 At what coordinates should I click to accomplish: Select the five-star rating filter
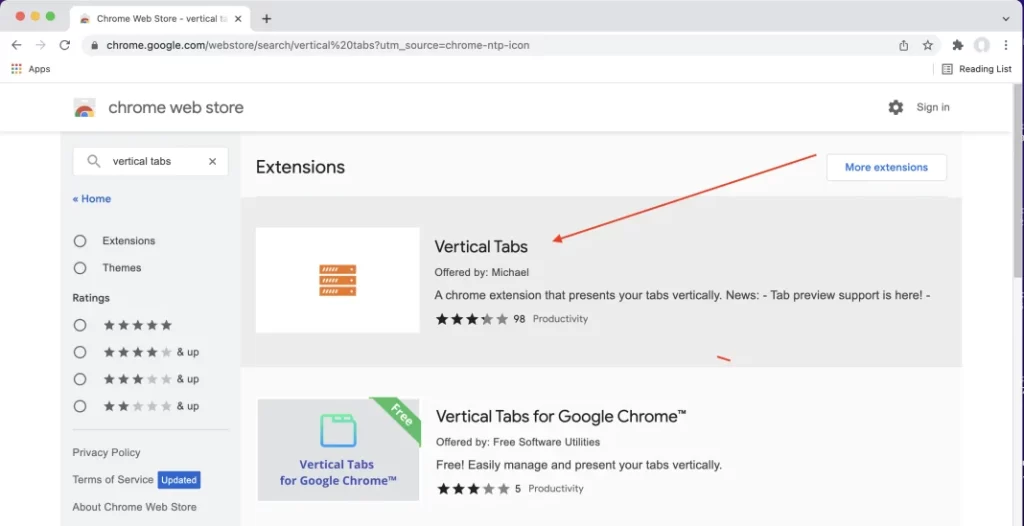(80, 325)
